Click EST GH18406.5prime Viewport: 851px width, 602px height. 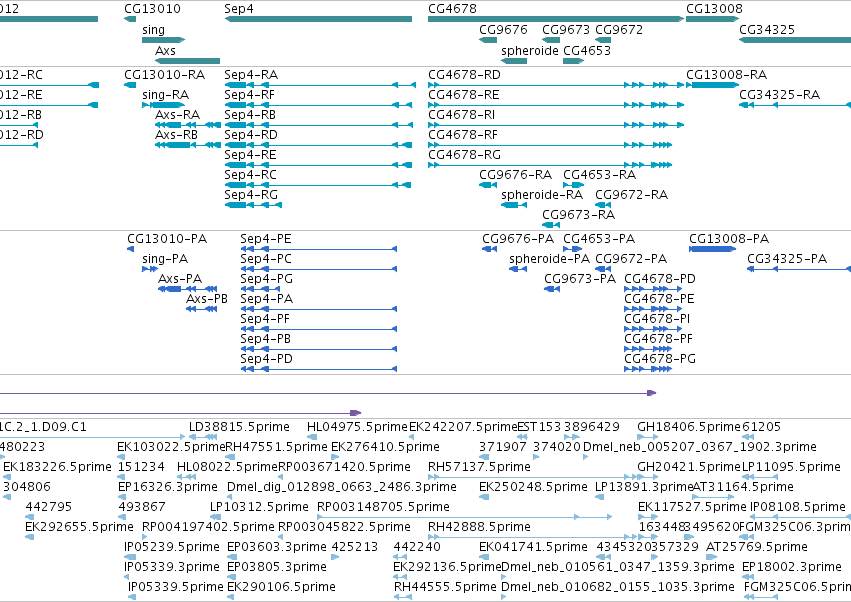[647, 438]
